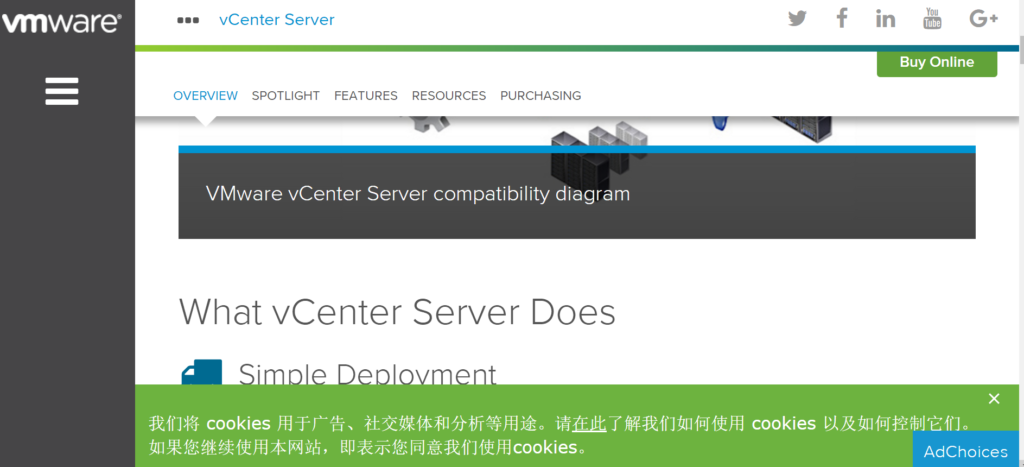Click the Simple Deployment truck icon
1024x467 pixels.
point(201,372)
